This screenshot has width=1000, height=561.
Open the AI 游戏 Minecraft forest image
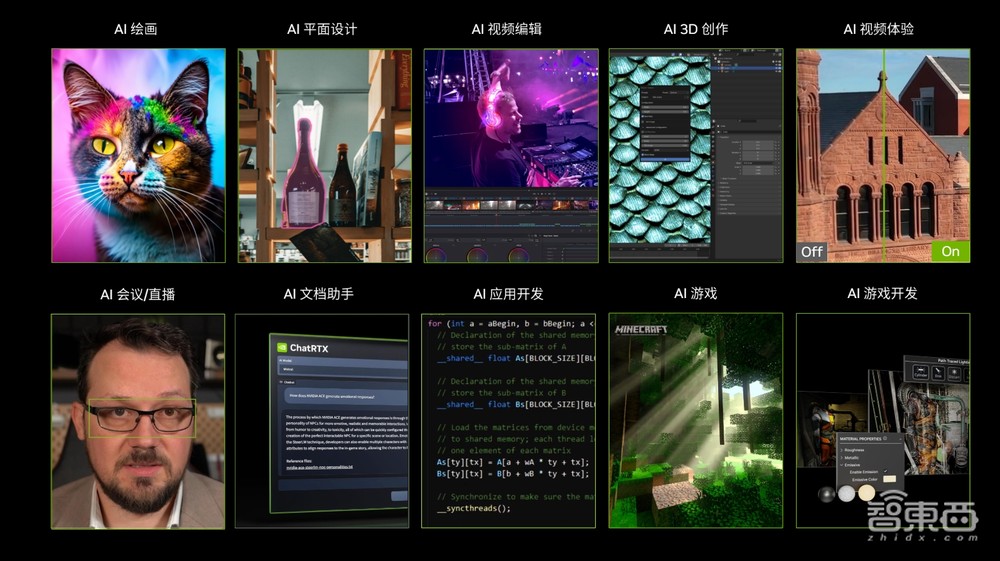[696, 420]
